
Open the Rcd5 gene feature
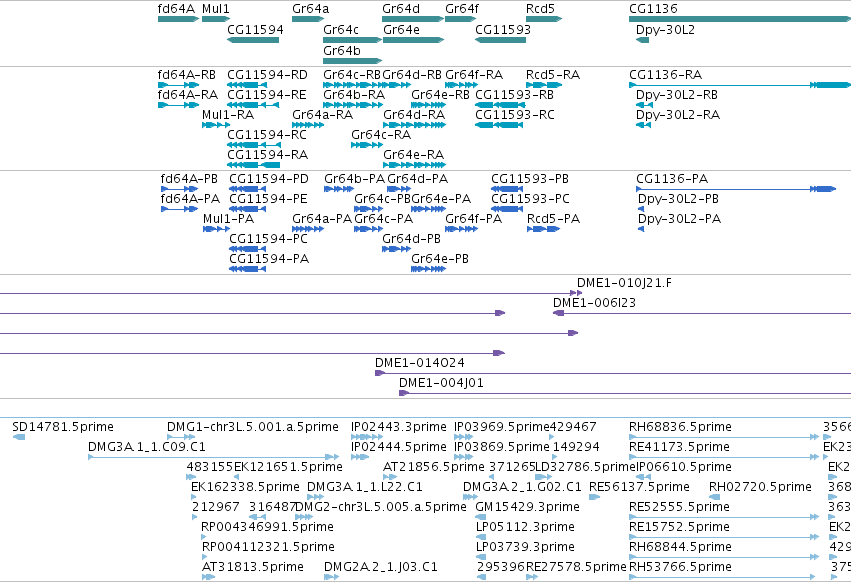click(544, 19)
